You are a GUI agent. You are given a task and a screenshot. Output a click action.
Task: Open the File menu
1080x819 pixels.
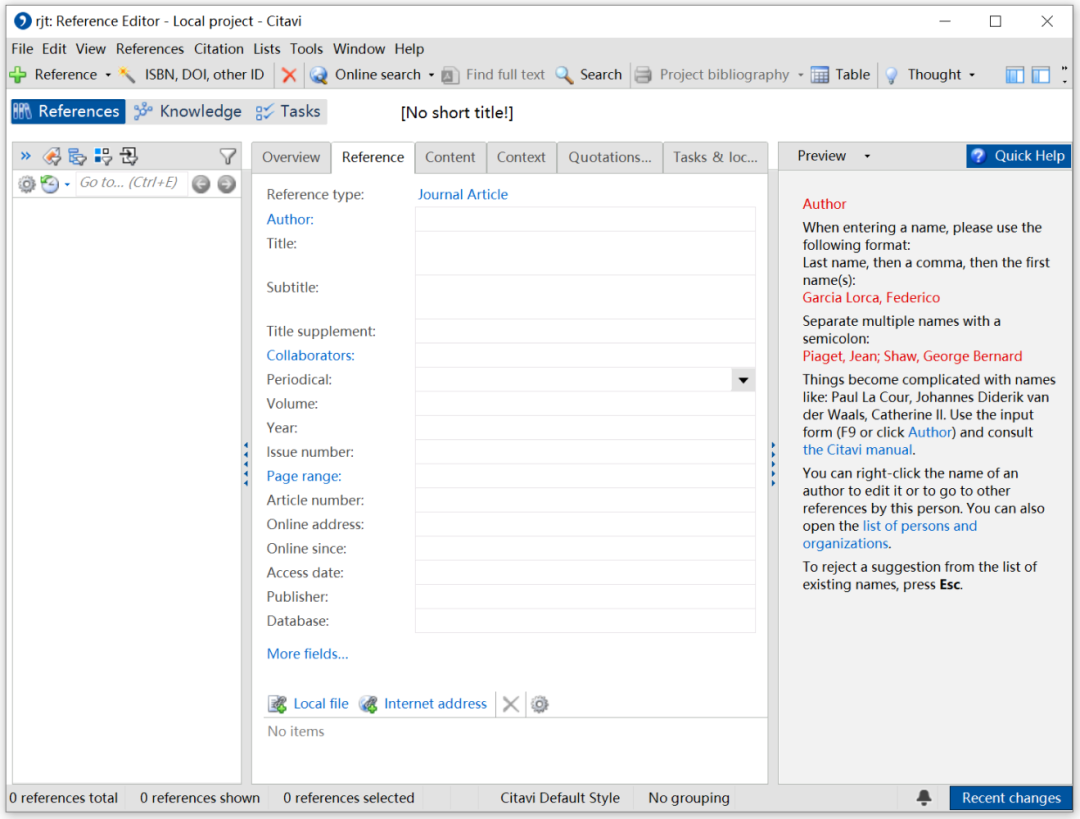pyautogui.click(x=22, y=49)
